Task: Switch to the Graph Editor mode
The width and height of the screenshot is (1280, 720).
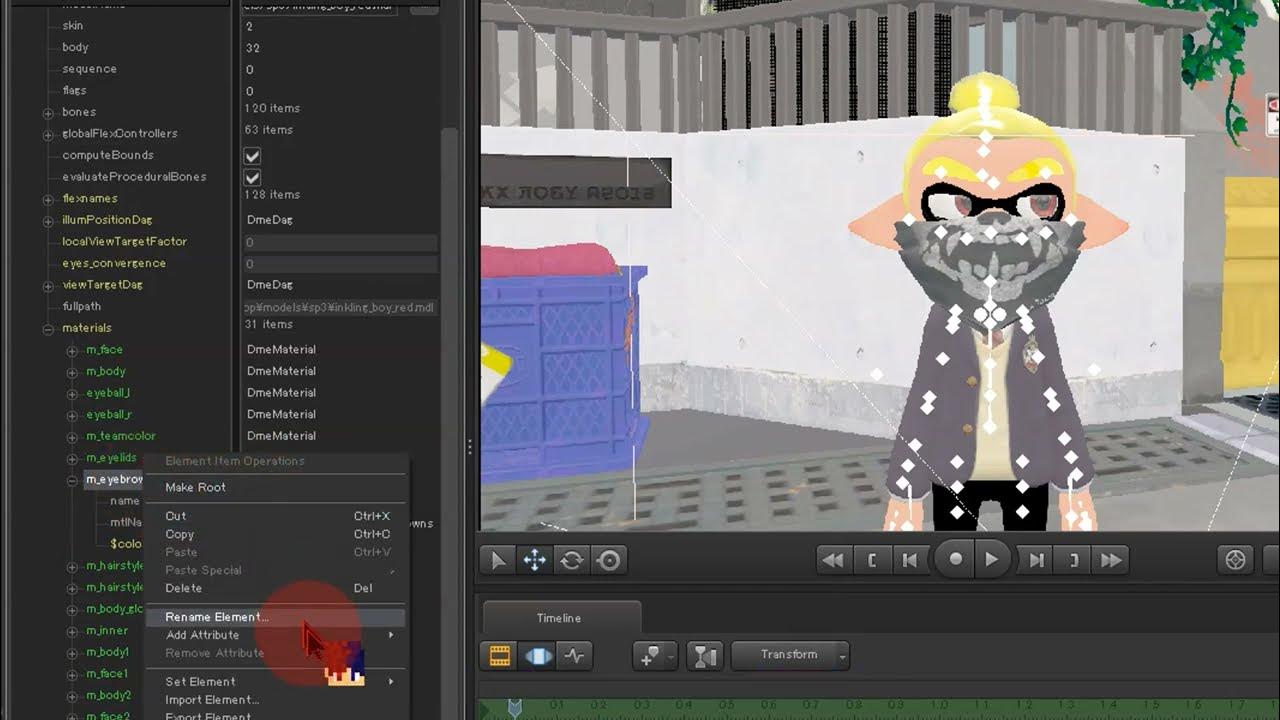Action: tap(574, 656)
